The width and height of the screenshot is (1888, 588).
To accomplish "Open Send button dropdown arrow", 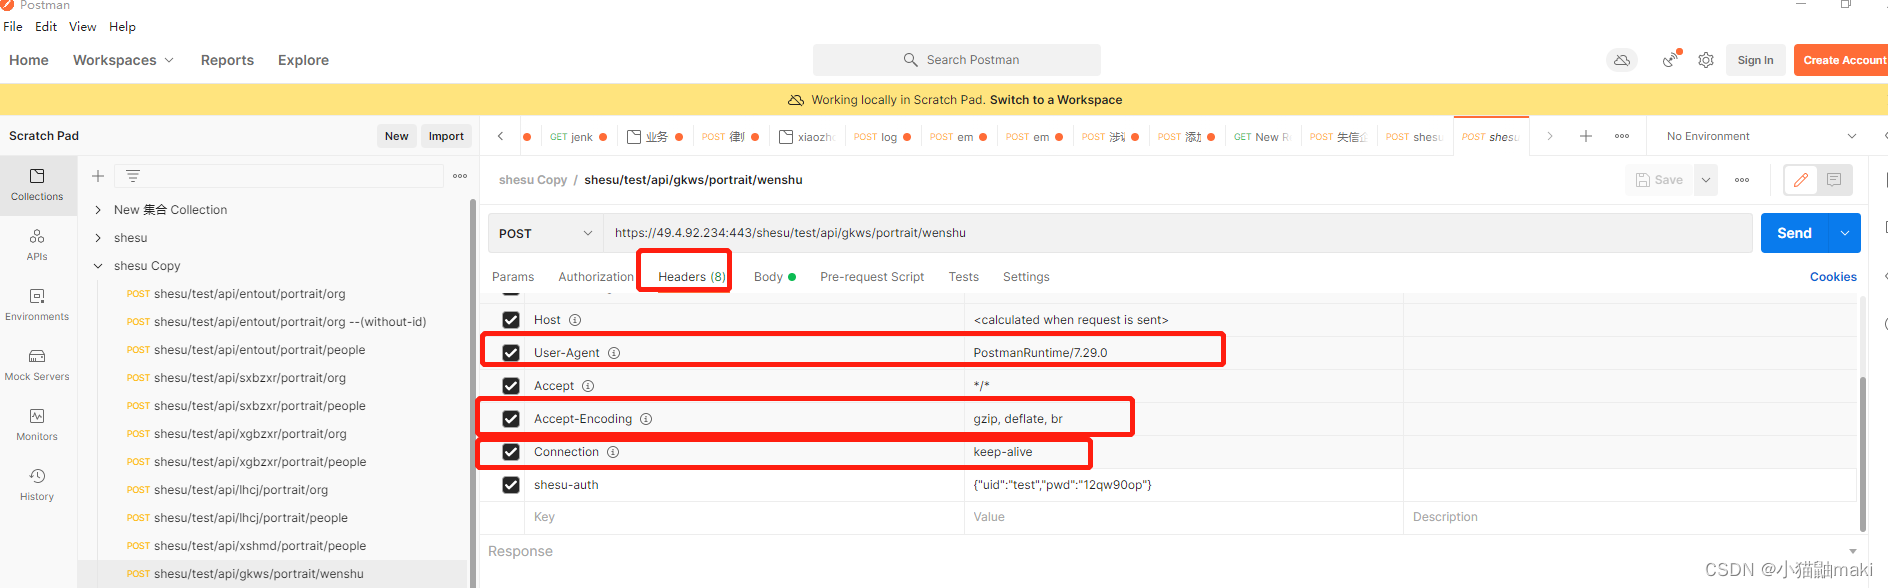I will coord(1844,233).
